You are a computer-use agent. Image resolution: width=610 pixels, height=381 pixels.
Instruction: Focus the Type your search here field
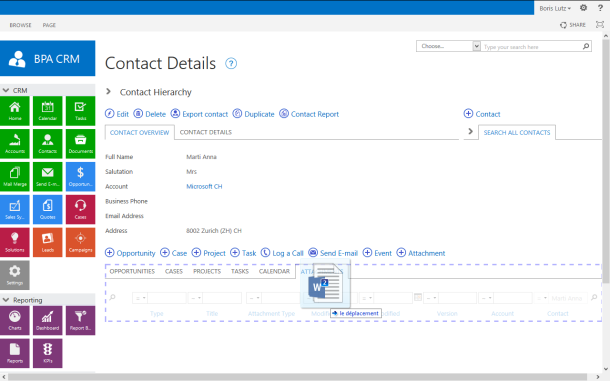click(531, 47)
